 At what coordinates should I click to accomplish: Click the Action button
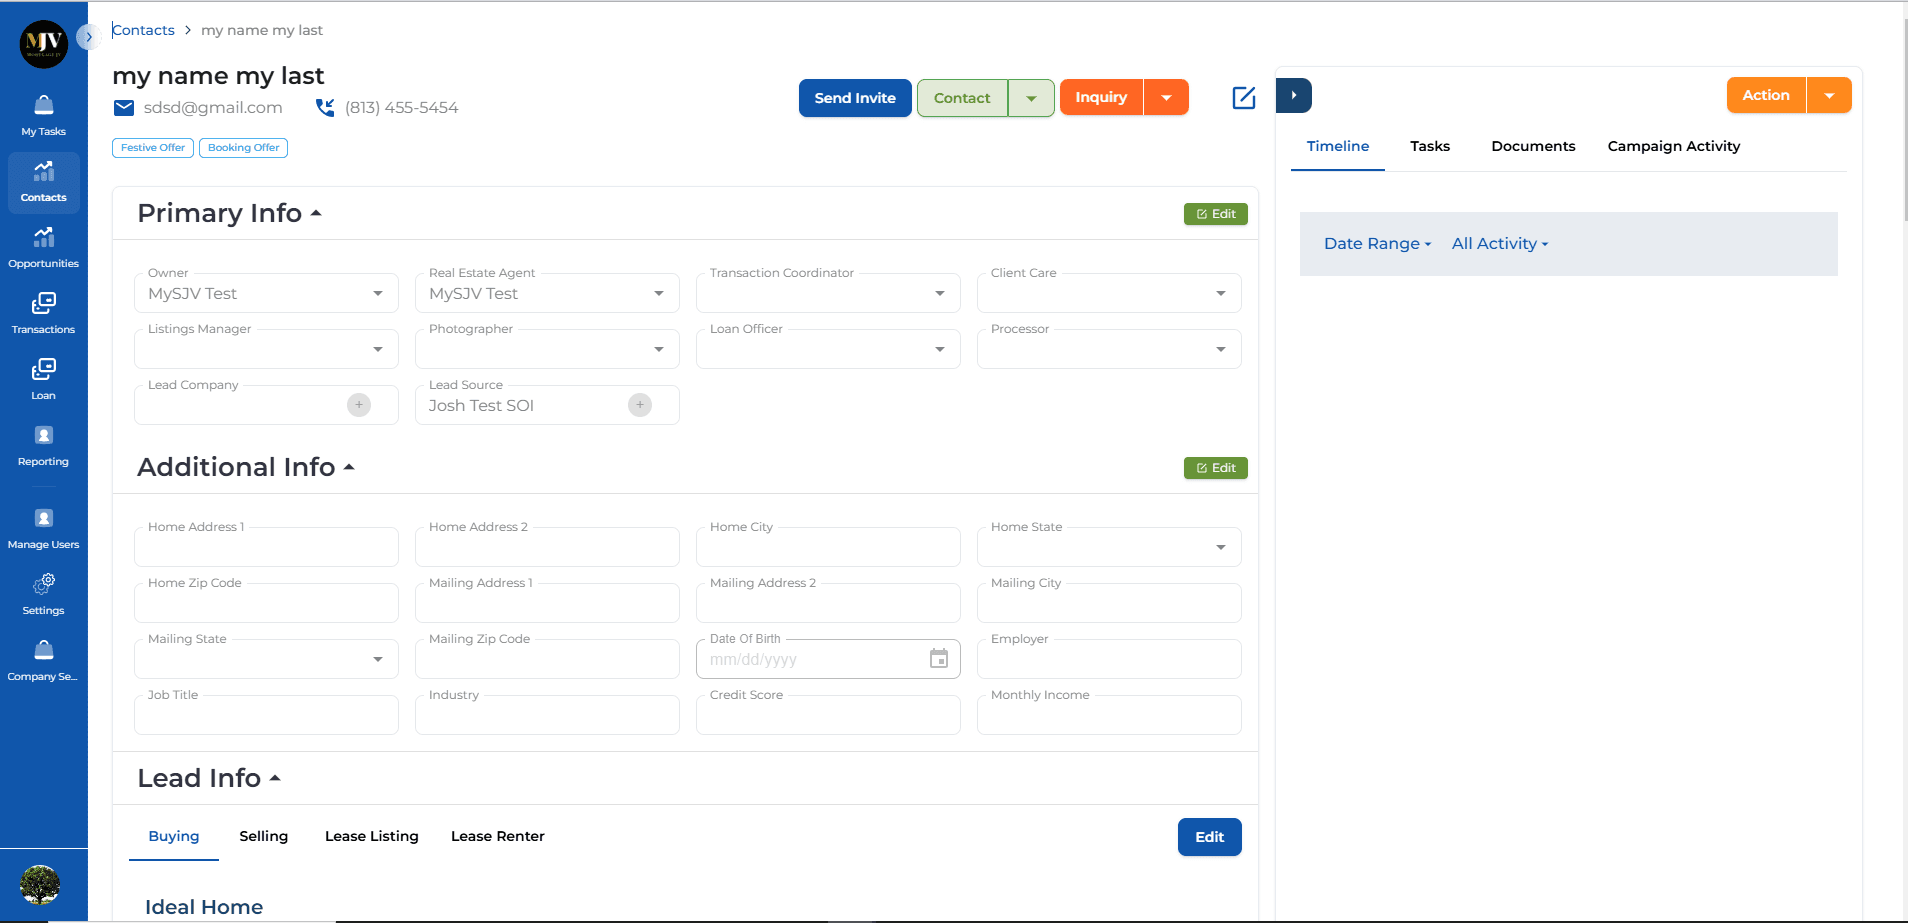coord(1766,96)
